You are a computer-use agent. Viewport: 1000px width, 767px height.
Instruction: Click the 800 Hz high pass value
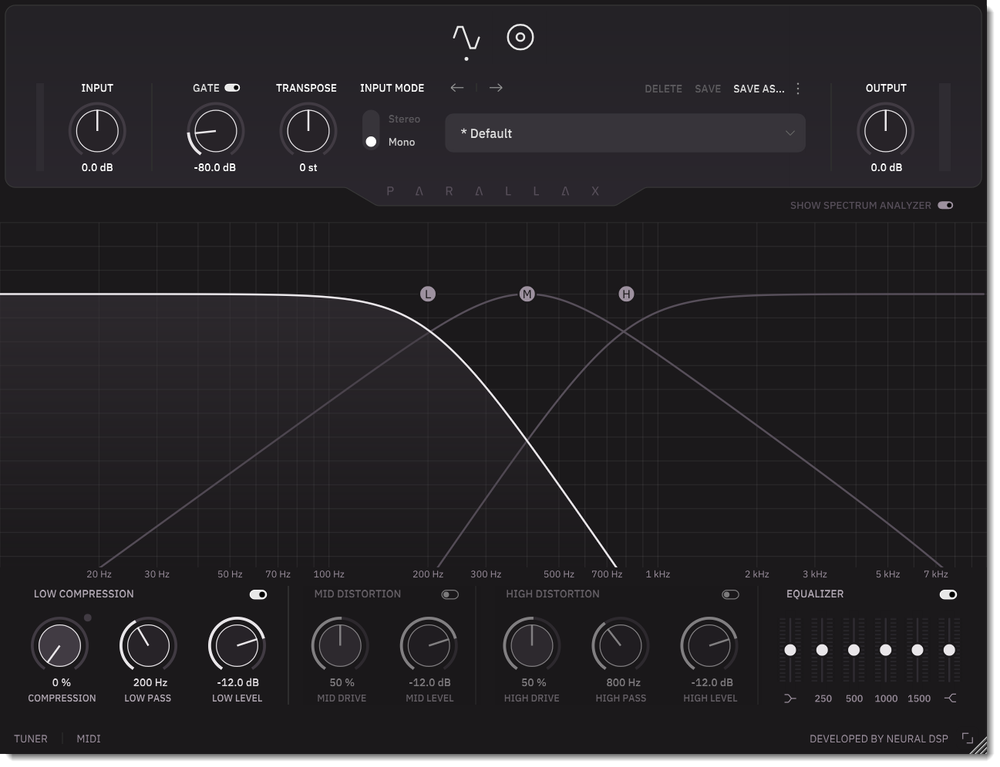point(623,682)
